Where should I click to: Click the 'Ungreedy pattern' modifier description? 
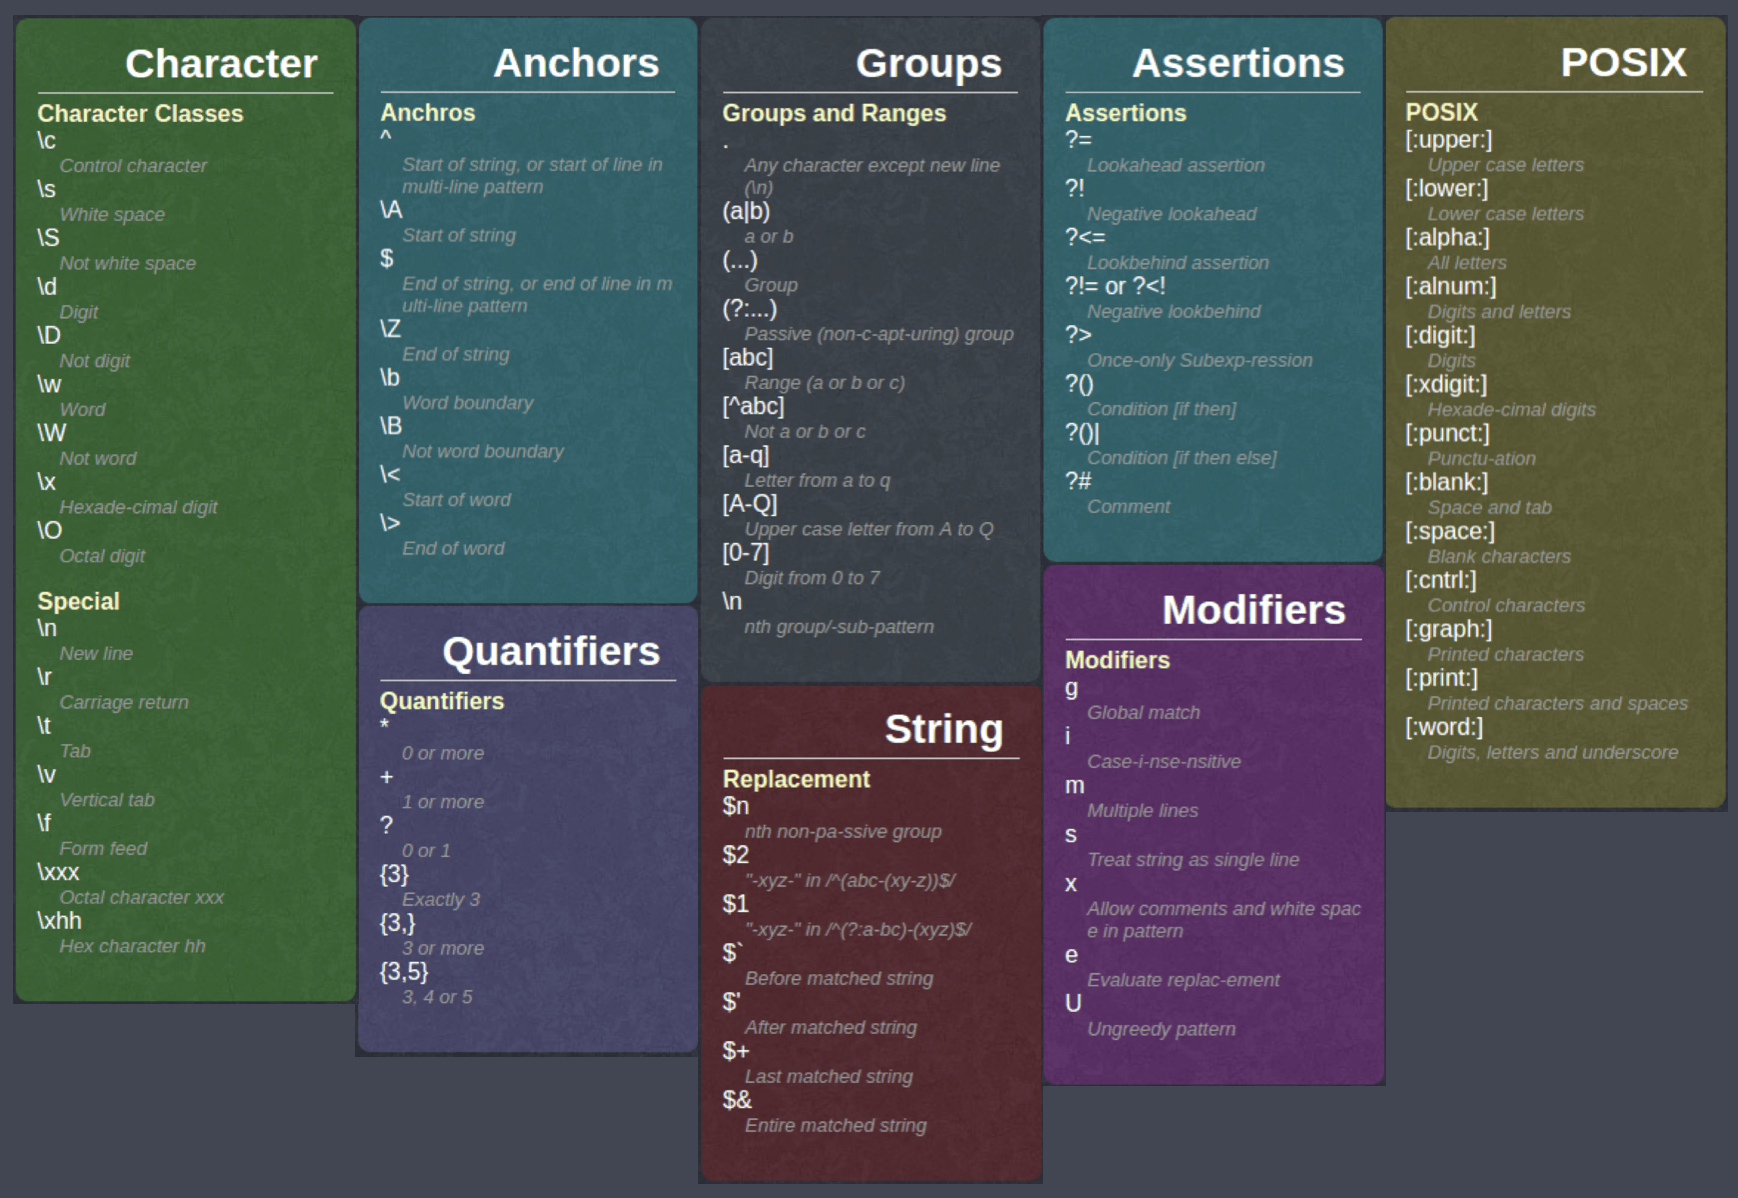coord(1161,1030)
